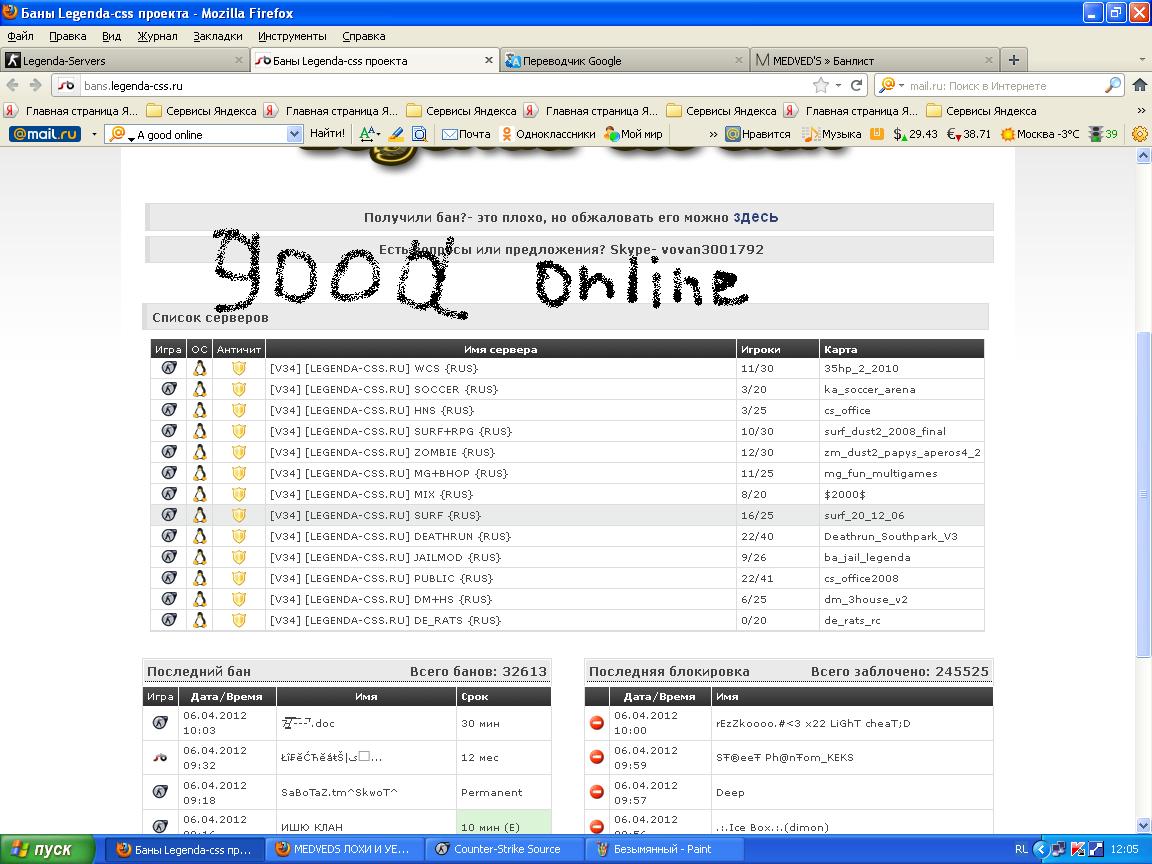Bookmark this page with the star icon

[x=821, y=85]
